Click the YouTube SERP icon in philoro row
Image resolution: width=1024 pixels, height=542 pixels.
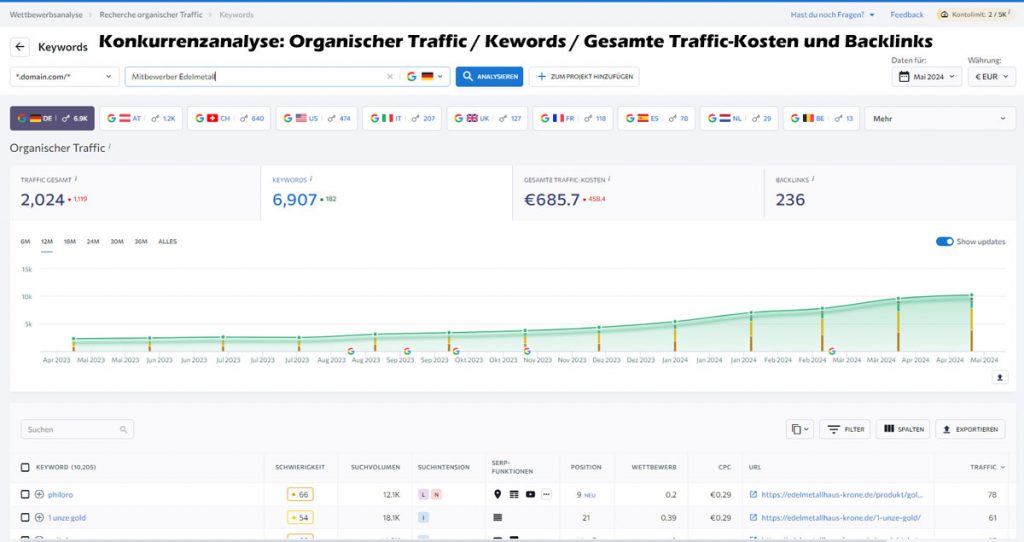(x=530, y=494)
